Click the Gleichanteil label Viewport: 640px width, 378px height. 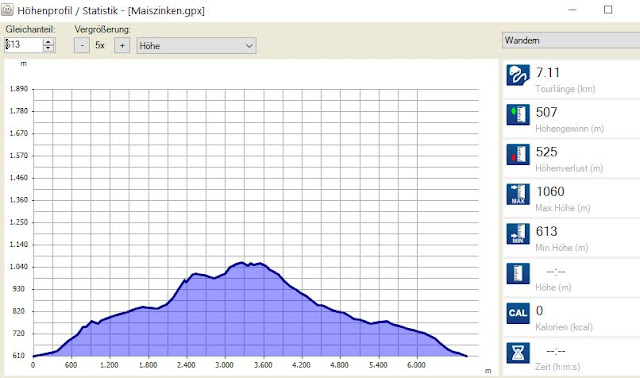(x=30, y=29)
